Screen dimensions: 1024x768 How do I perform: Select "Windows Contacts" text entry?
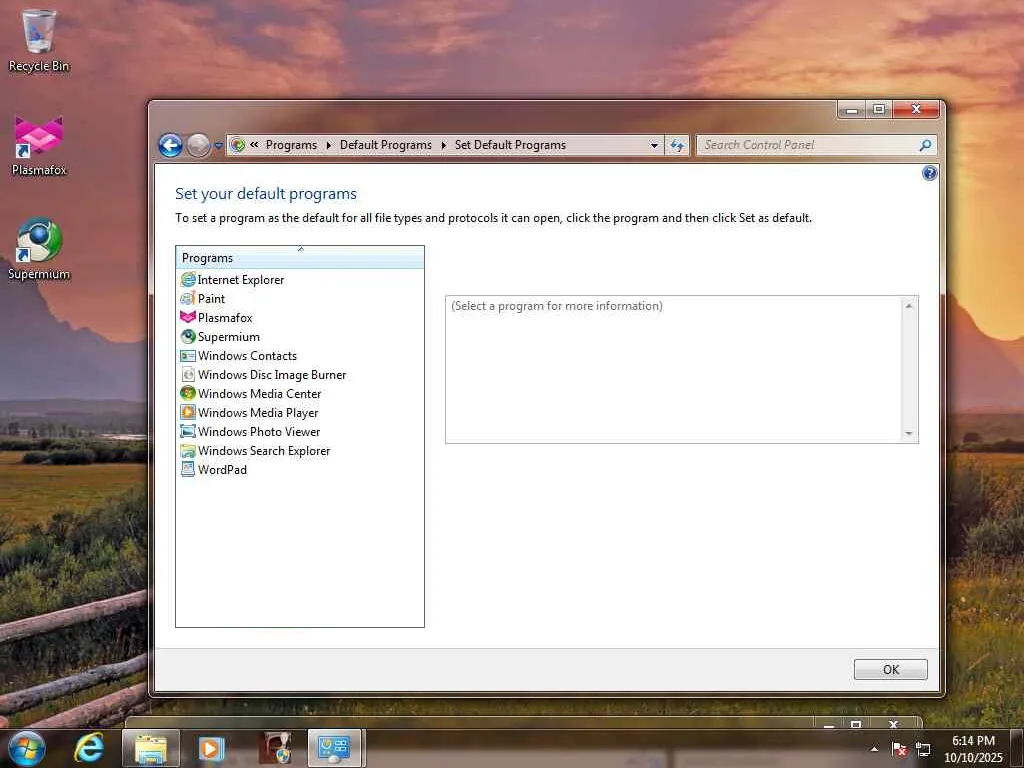248,355
